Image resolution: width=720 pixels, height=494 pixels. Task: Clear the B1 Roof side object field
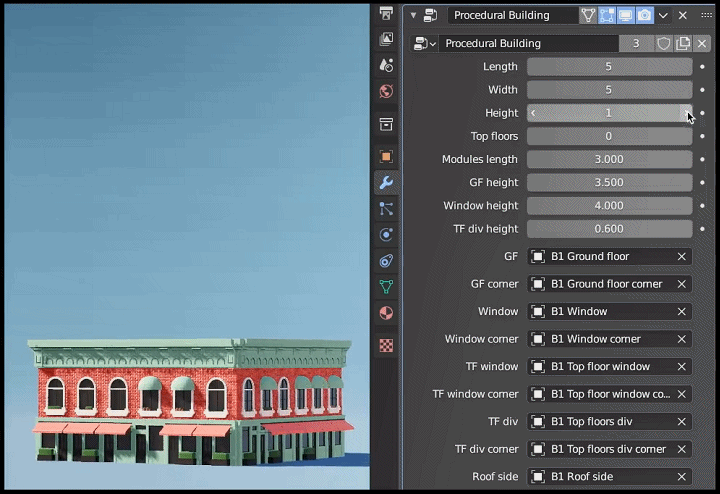(x=681, y=477)
